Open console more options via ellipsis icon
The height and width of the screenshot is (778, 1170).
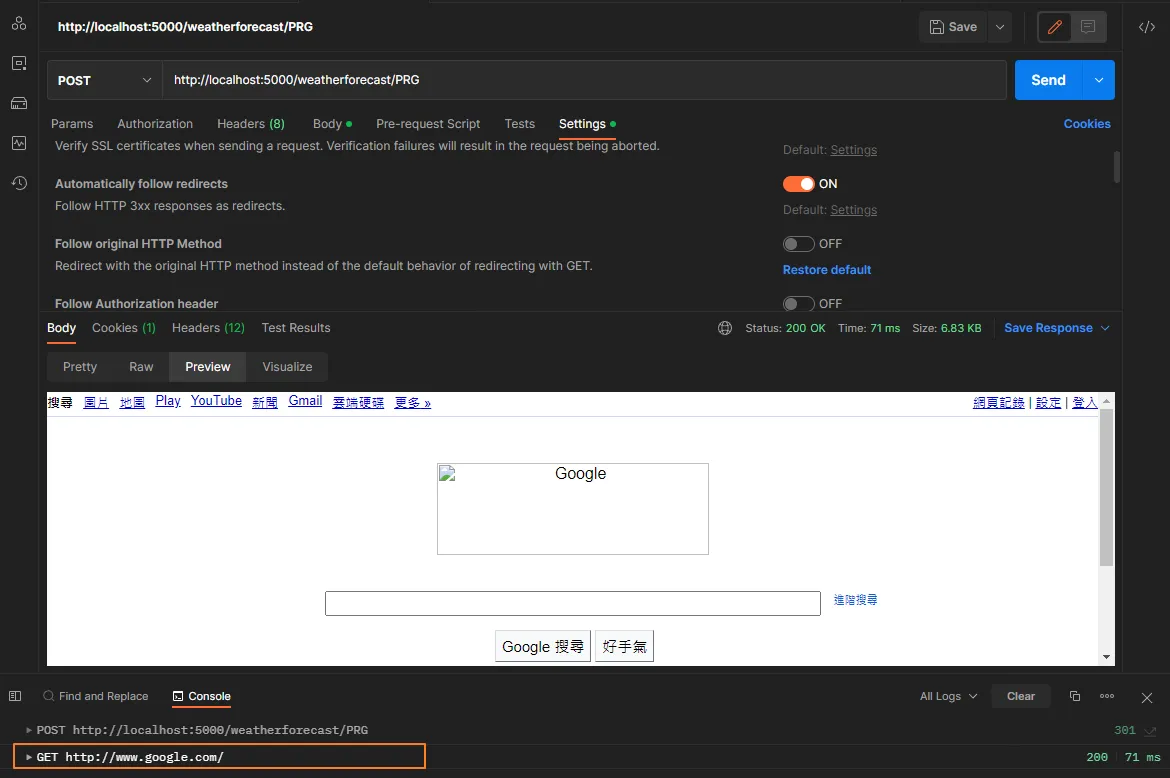1107,696
